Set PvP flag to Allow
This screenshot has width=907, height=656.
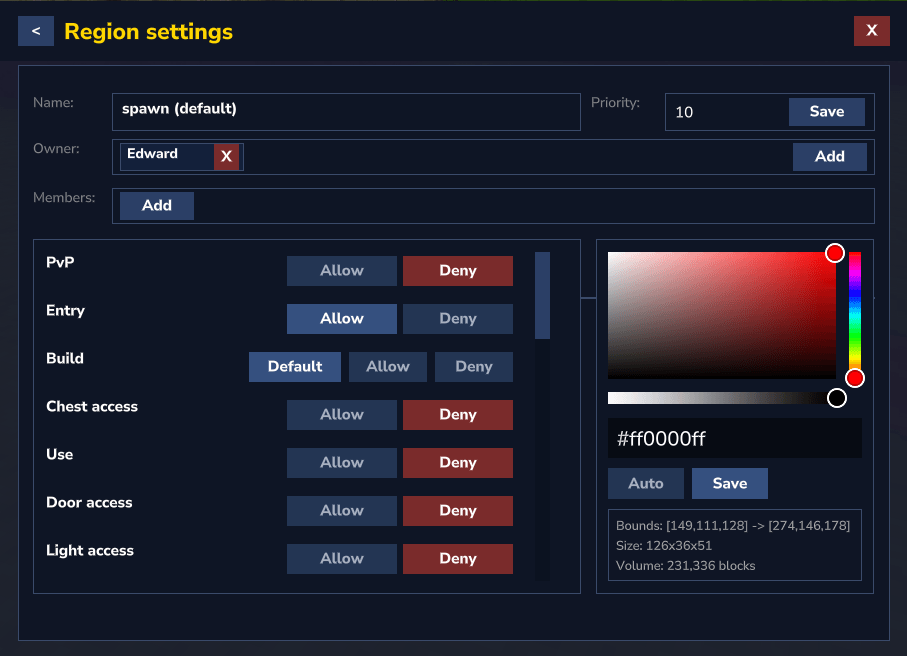pos(341,271)
